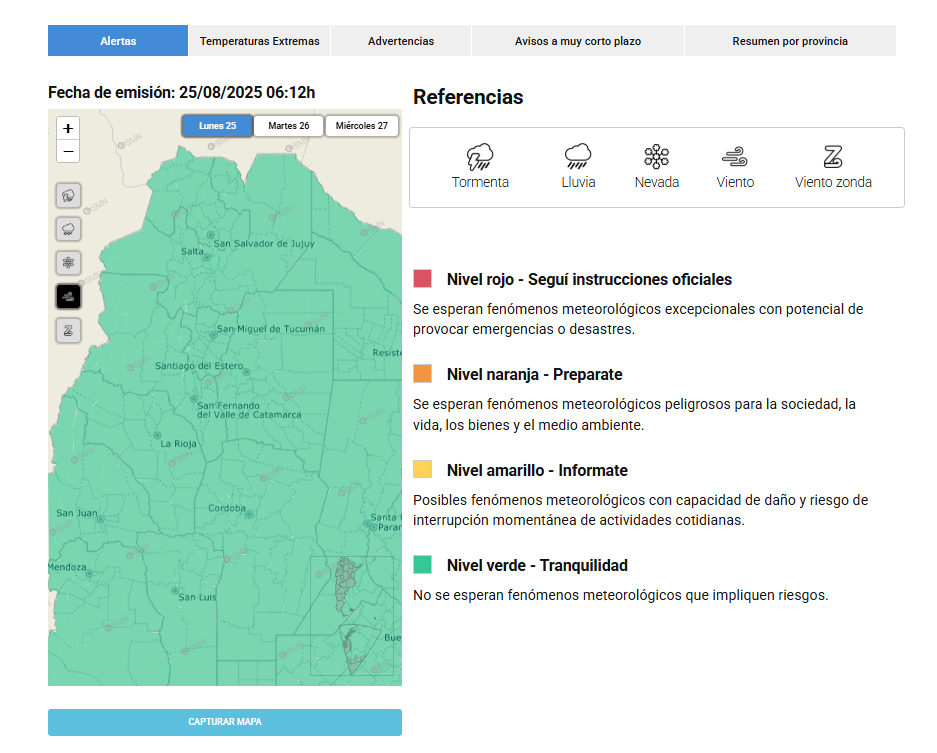
Task: Click the Cordoba label on the map
Action: pos(226,508)
